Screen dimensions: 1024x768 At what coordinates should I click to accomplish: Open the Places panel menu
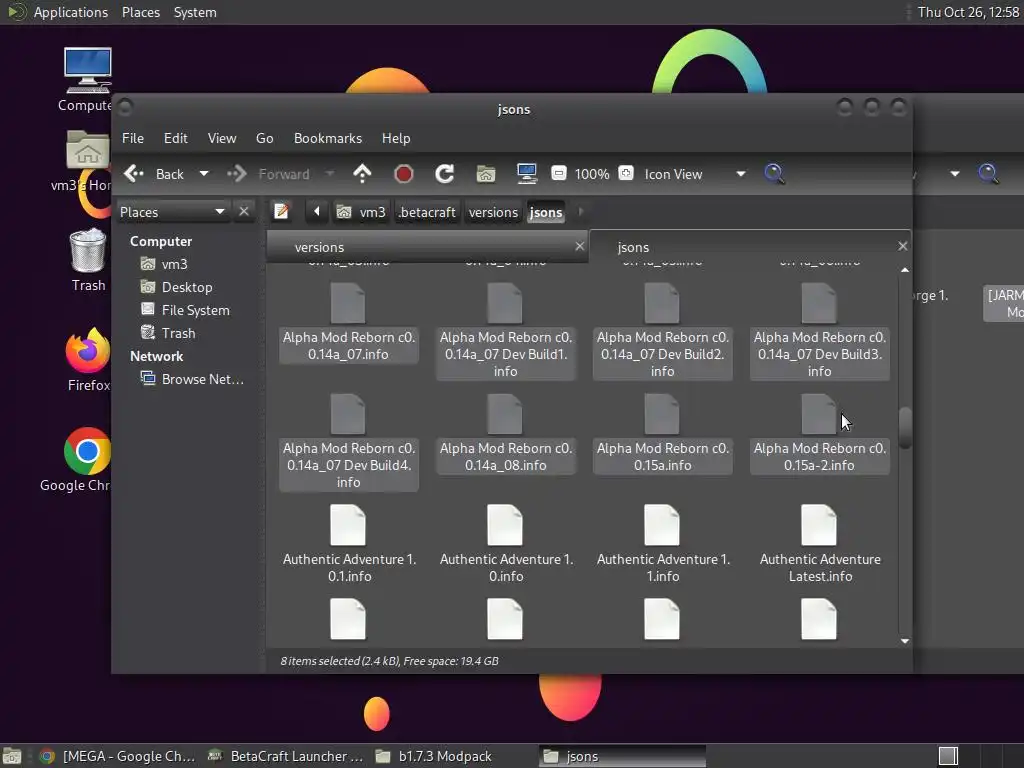tap(140, 12)
